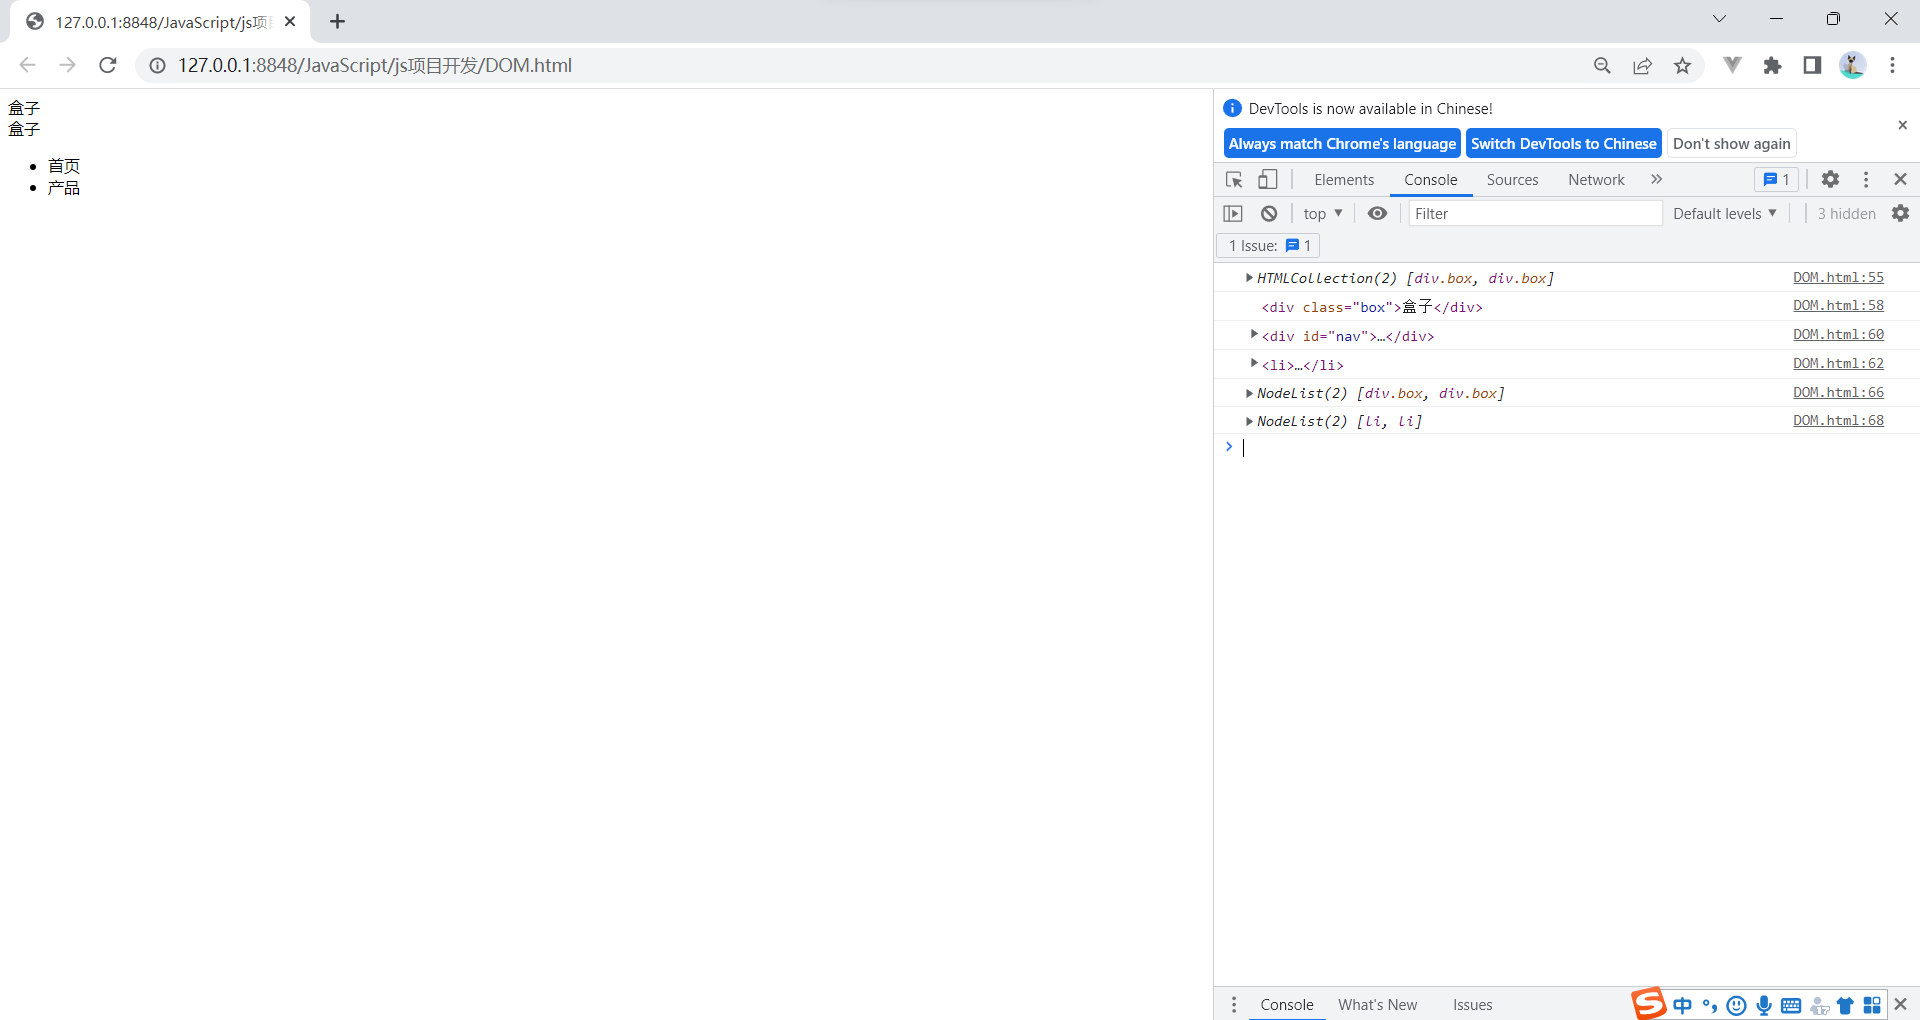The height and width of the screenshot is (1020, 1920).
Task: Open the What's New drawer tab
Action: coord(1377,1004)
